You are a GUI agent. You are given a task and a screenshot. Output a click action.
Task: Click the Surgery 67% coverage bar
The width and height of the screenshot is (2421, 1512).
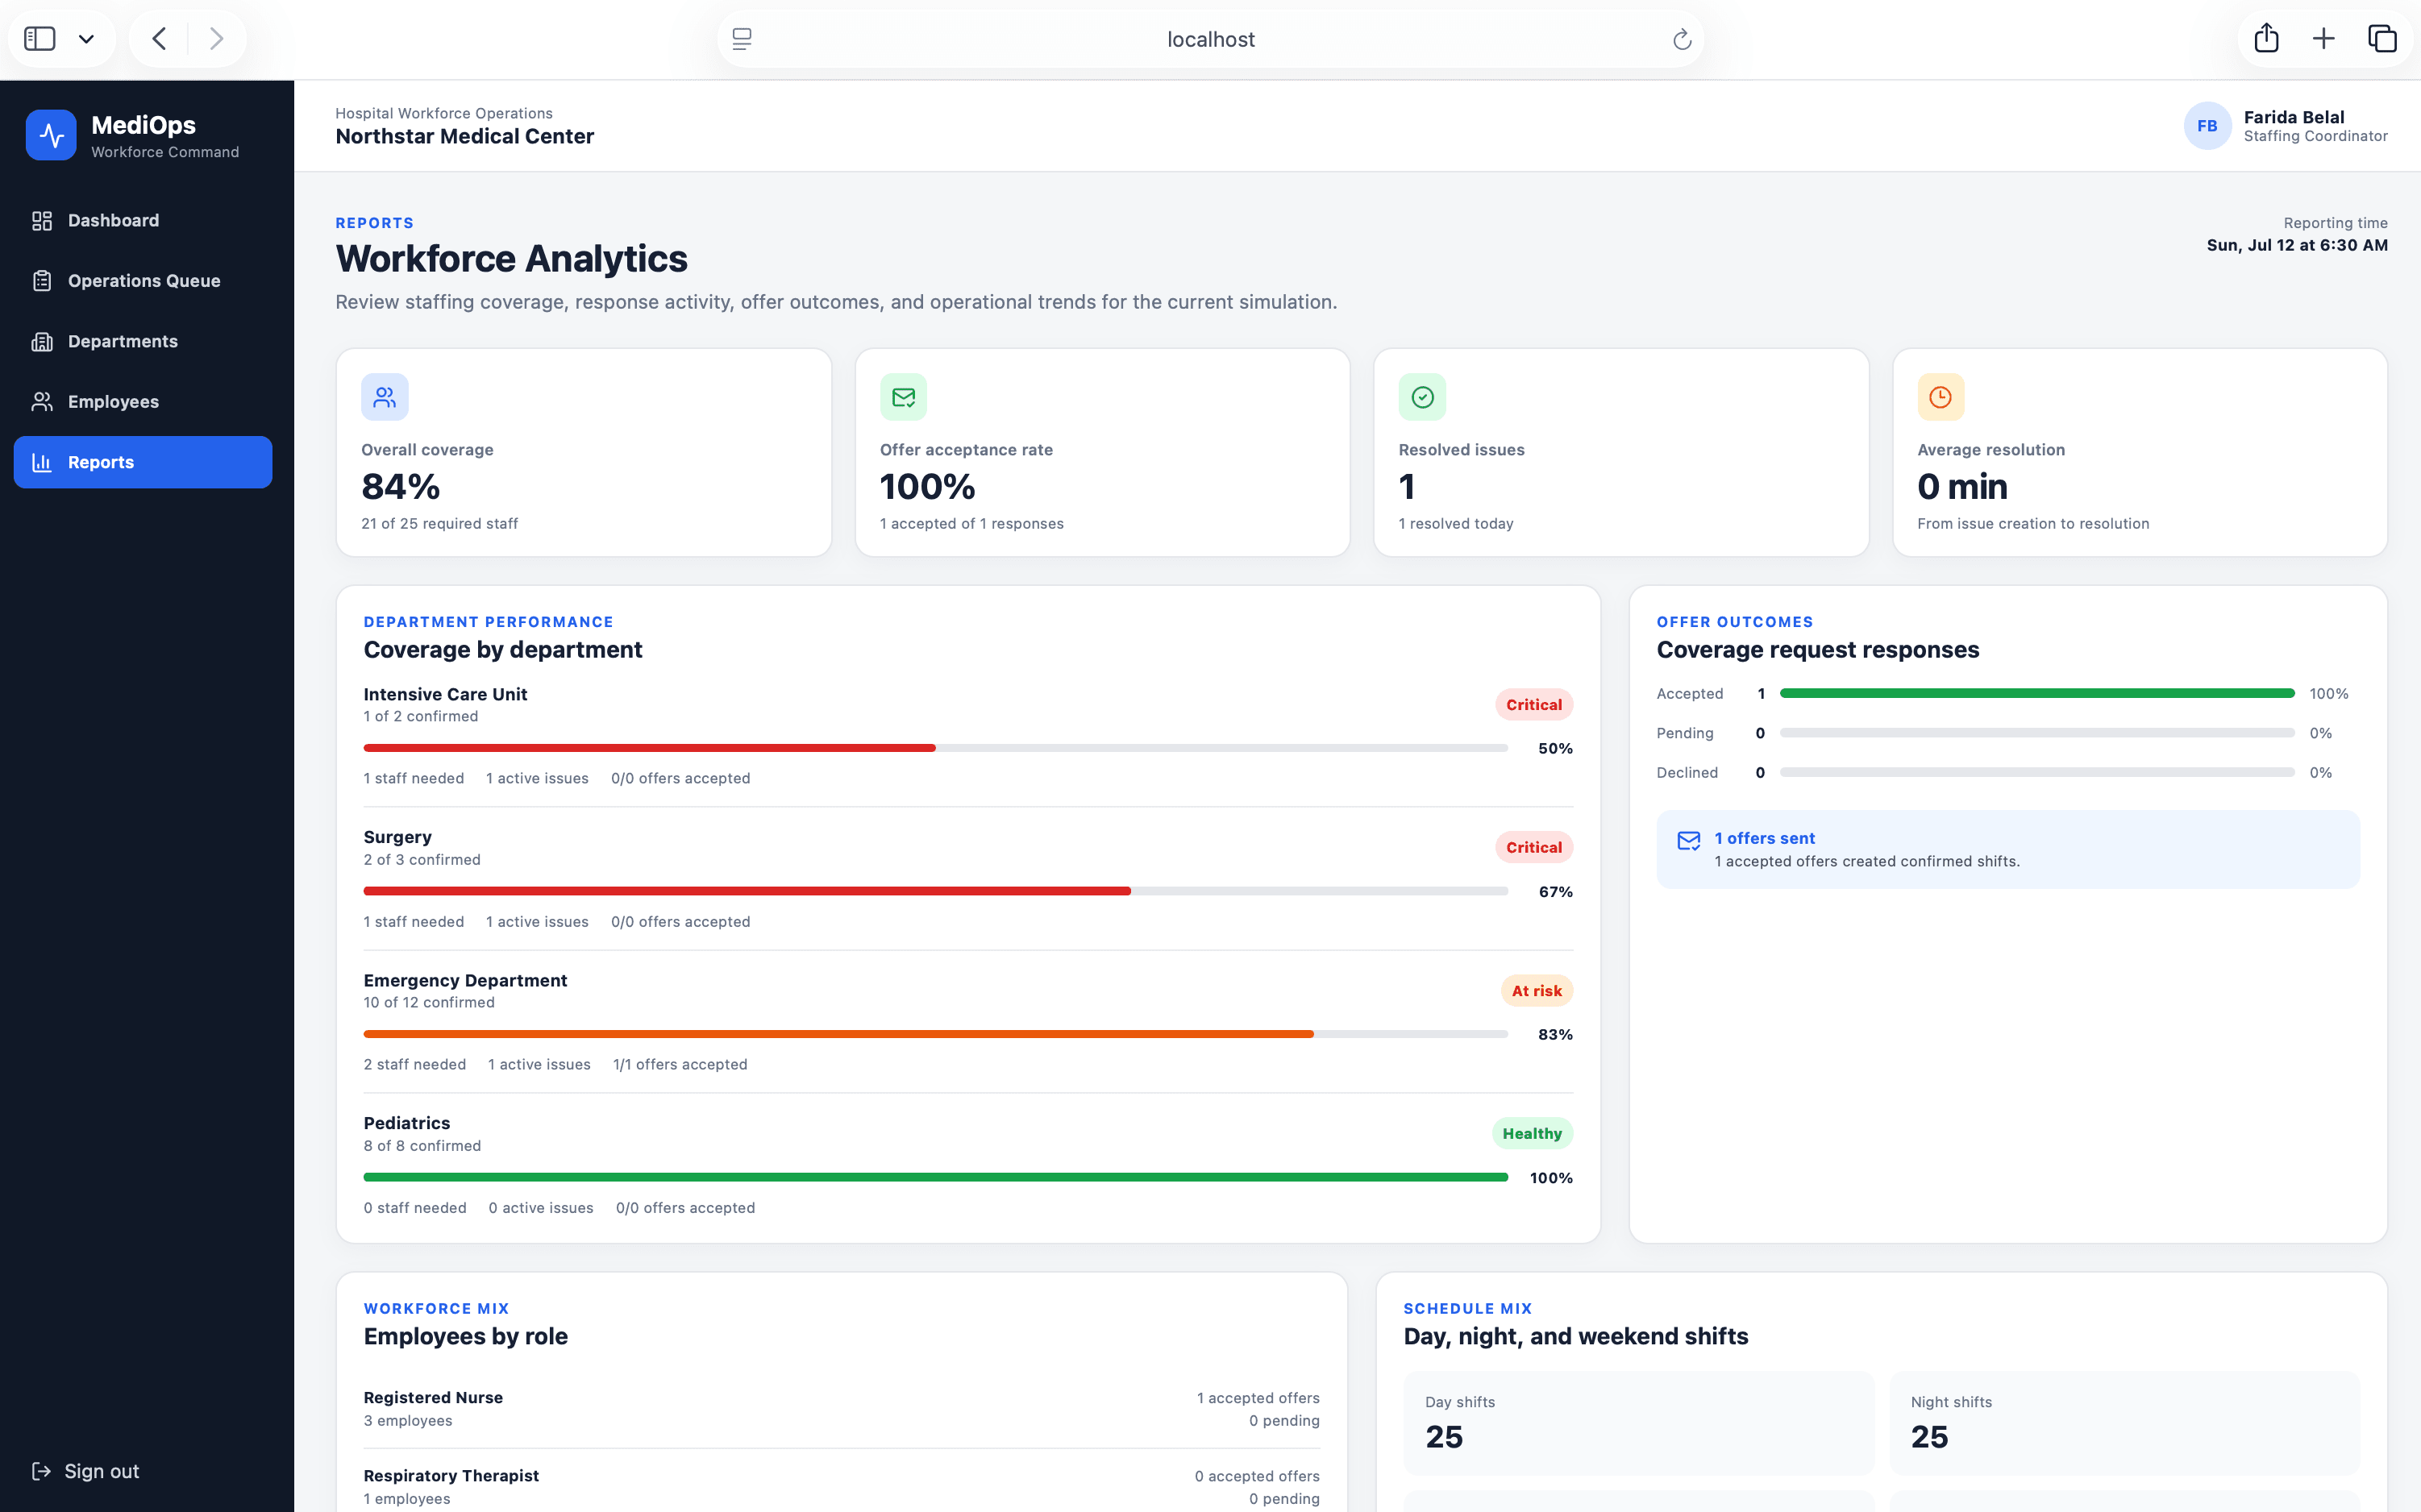pyautogui.click(x=935, y=891)
